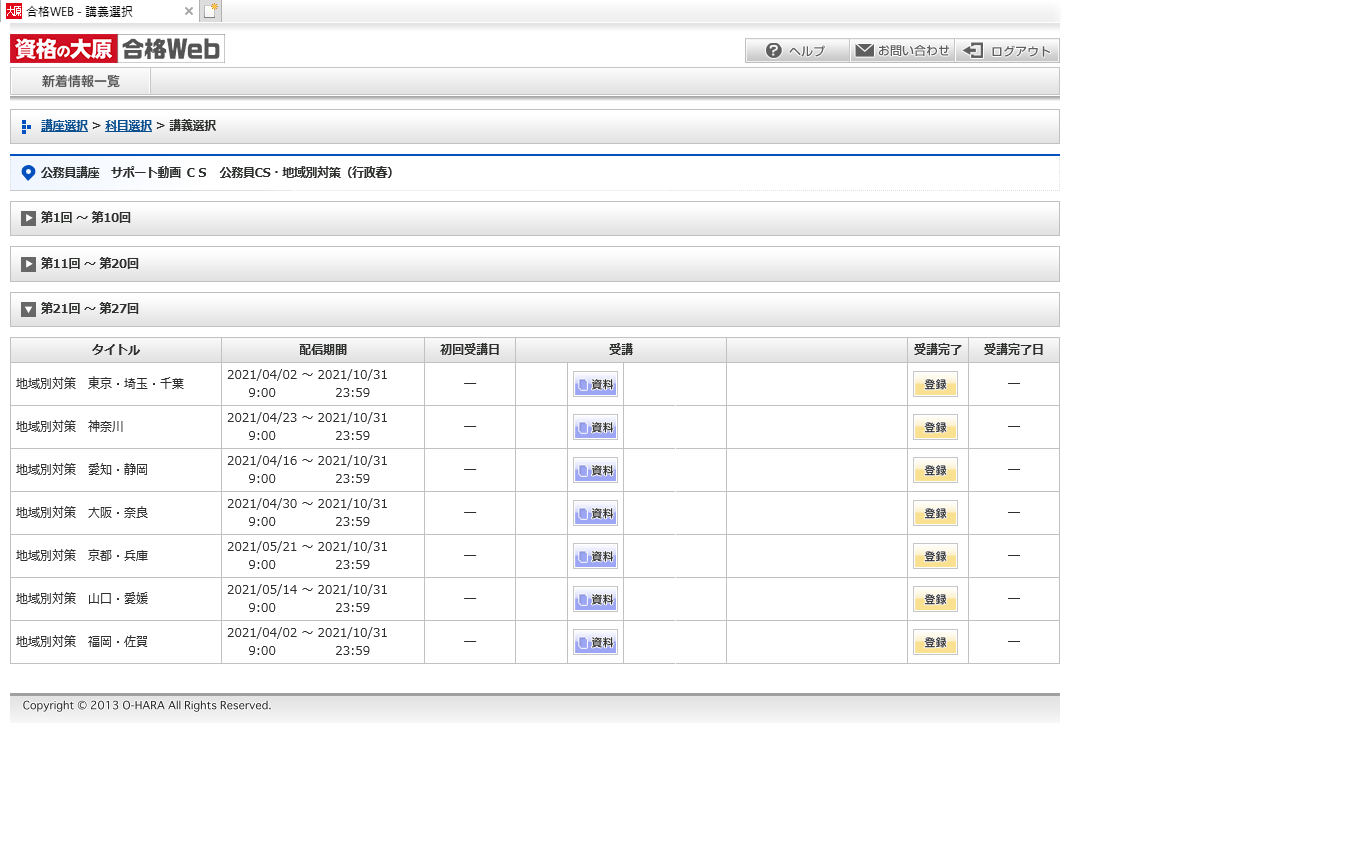This screenshot has height=844, width=1366.
Task: Open 資料 for 神奈川 row
Action: click(595, 427)
